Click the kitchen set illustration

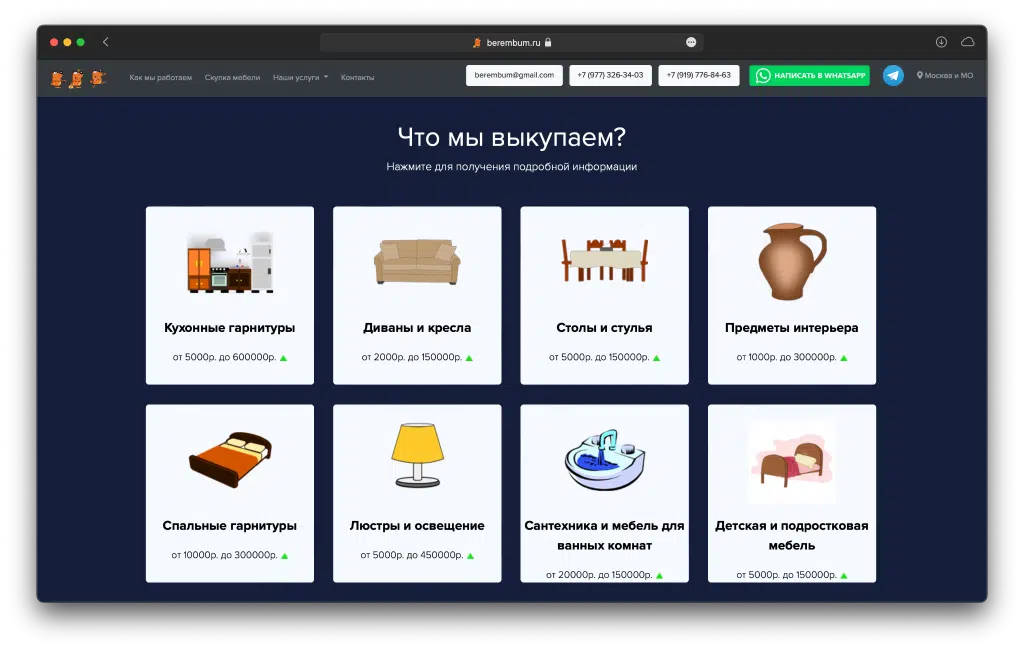[x=230, y=262]
